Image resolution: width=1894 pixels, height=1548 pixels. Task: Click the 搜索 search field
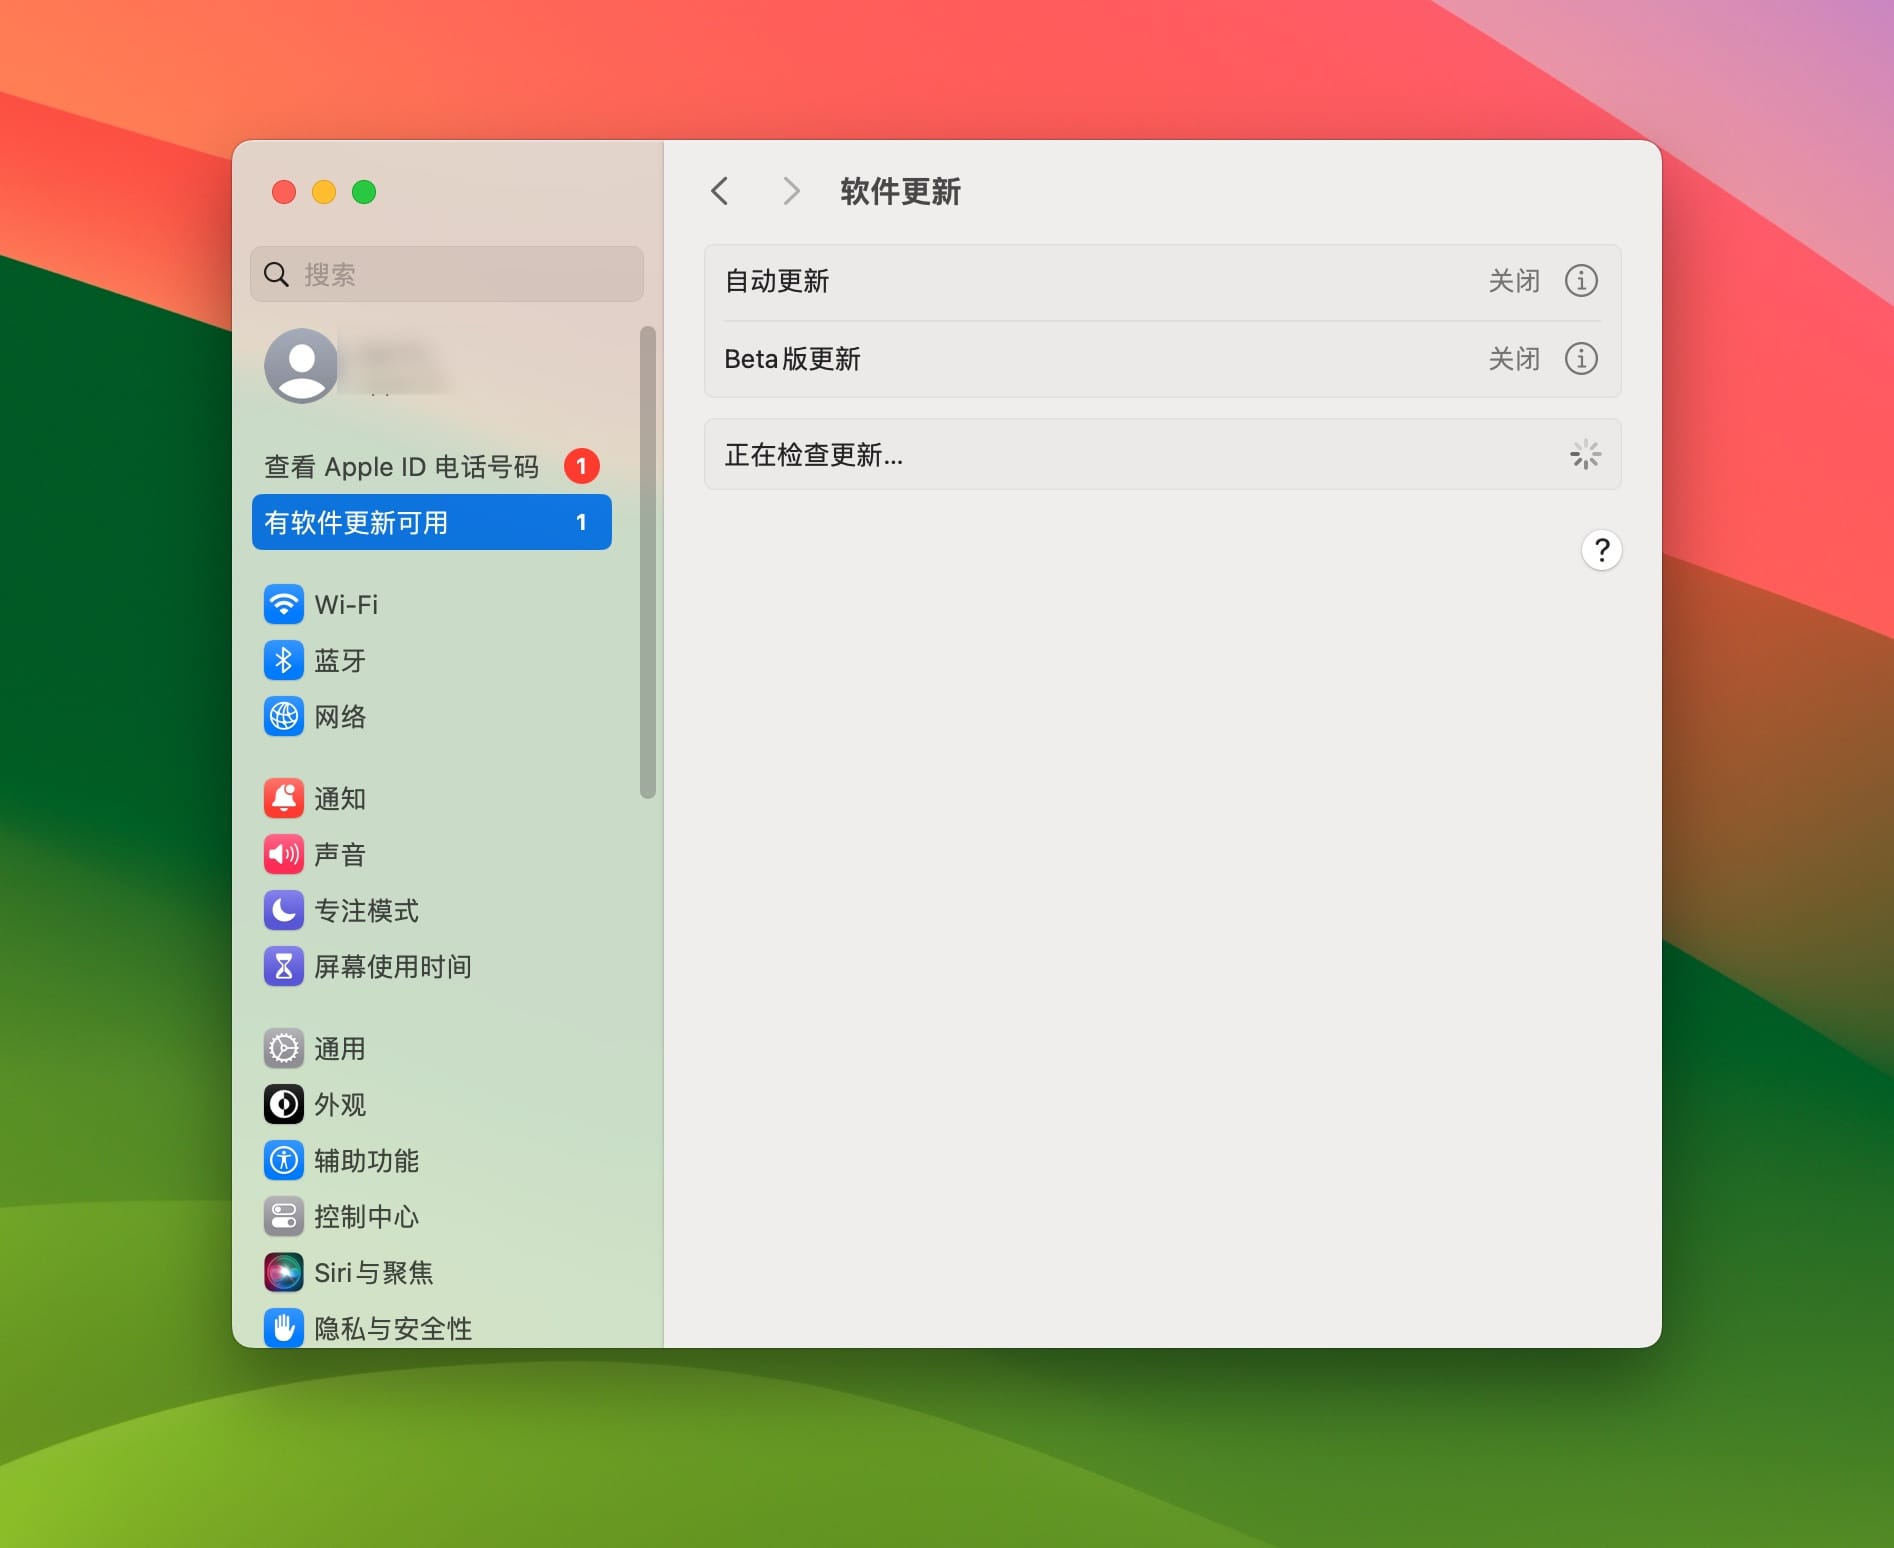pyautogui.click(x=447, y=274)
